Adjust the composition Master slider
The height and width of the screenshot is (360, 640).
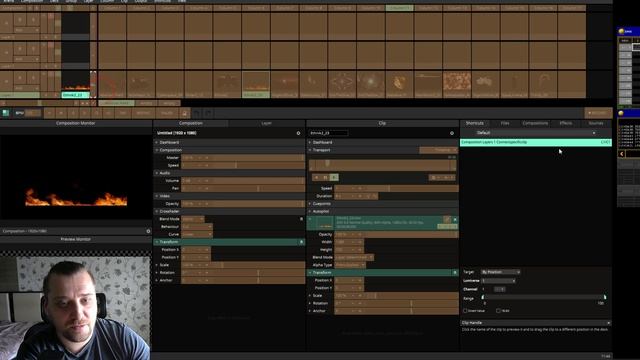pyautogui.click(x=243, y=158)
